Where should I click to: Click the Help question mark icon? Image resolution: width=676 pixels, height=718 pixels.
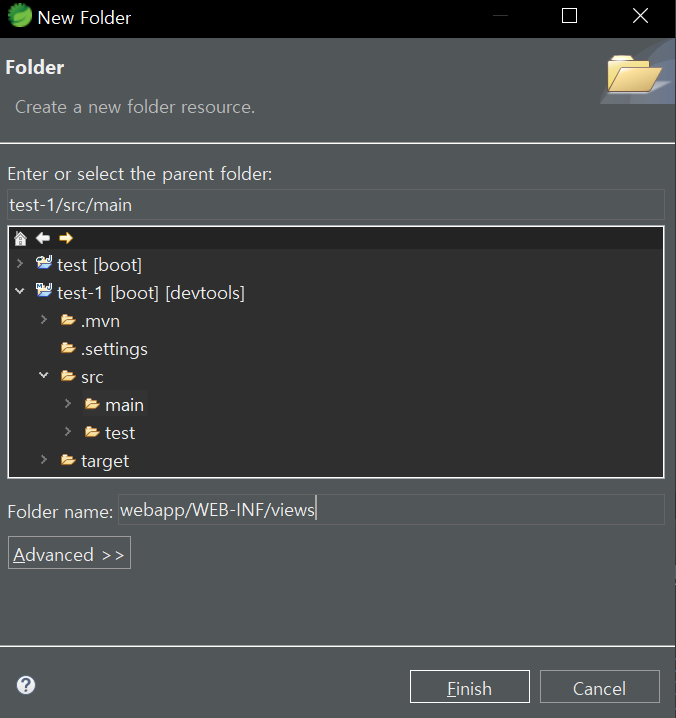pyautogui.click(x=26, y=685)
